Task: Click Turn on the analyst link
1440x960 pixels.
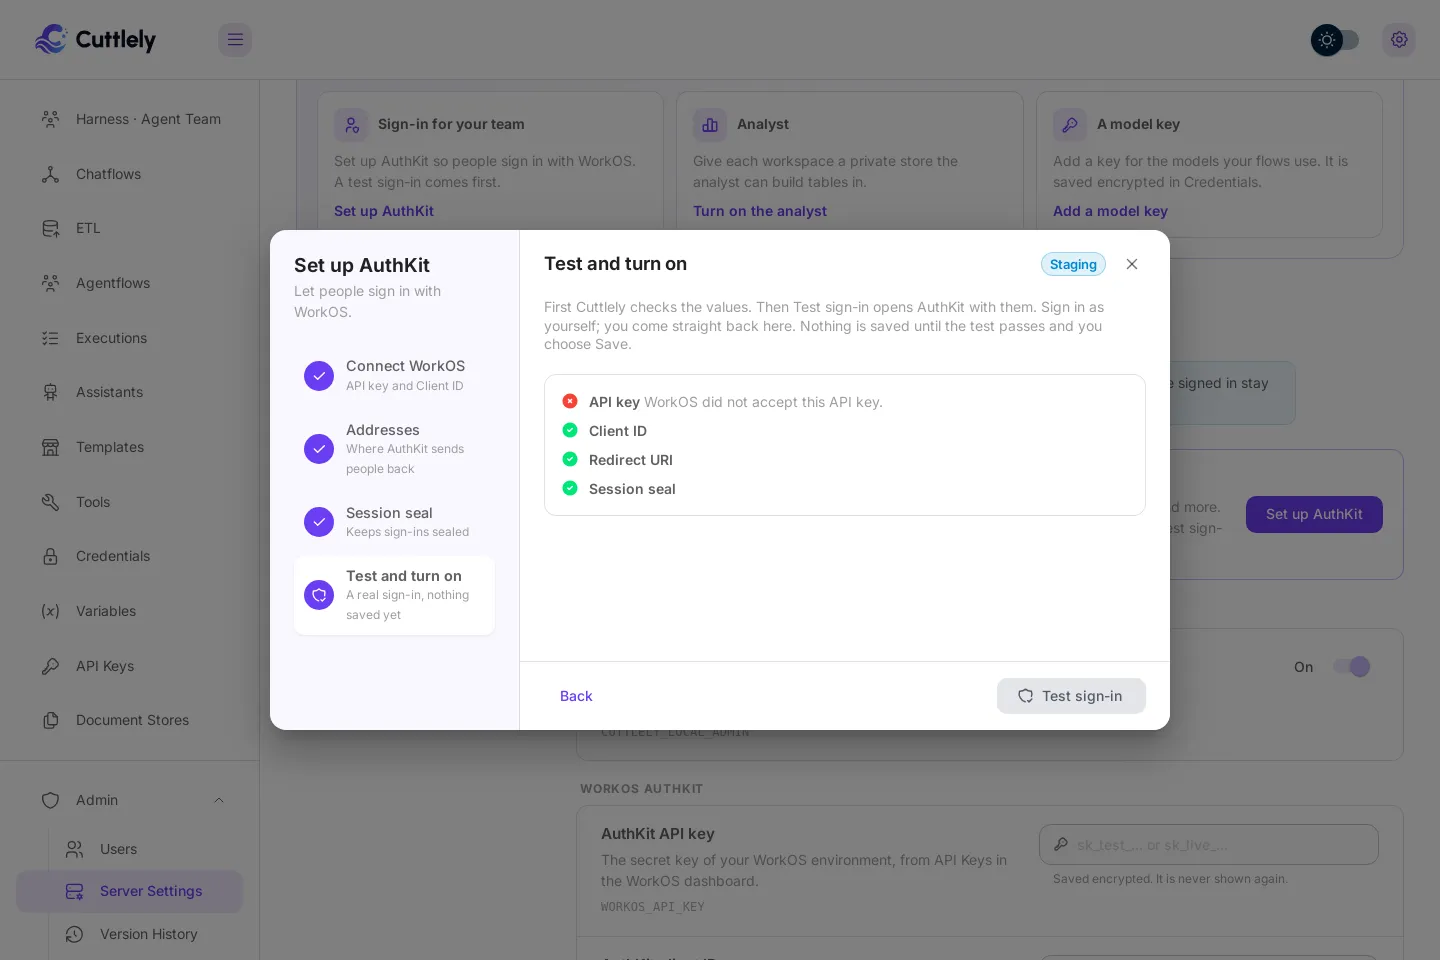Action: tap(760, 211)
